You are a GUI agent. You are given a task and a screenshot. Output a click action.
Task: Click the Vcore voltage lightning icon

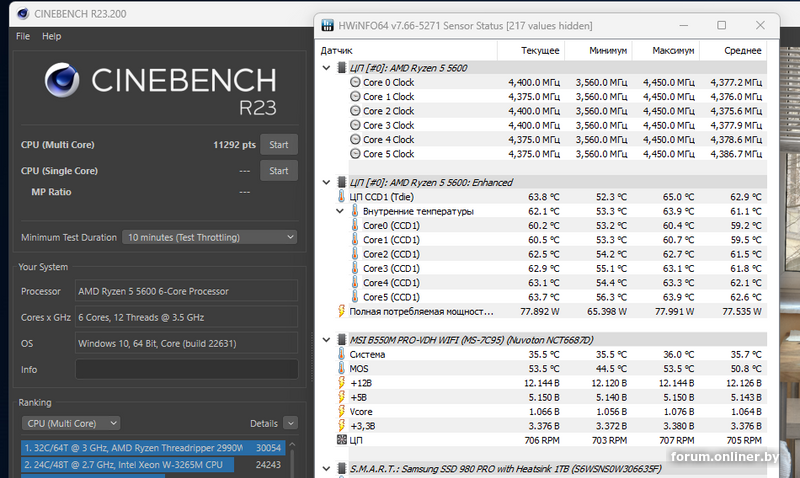coord(341,410)
